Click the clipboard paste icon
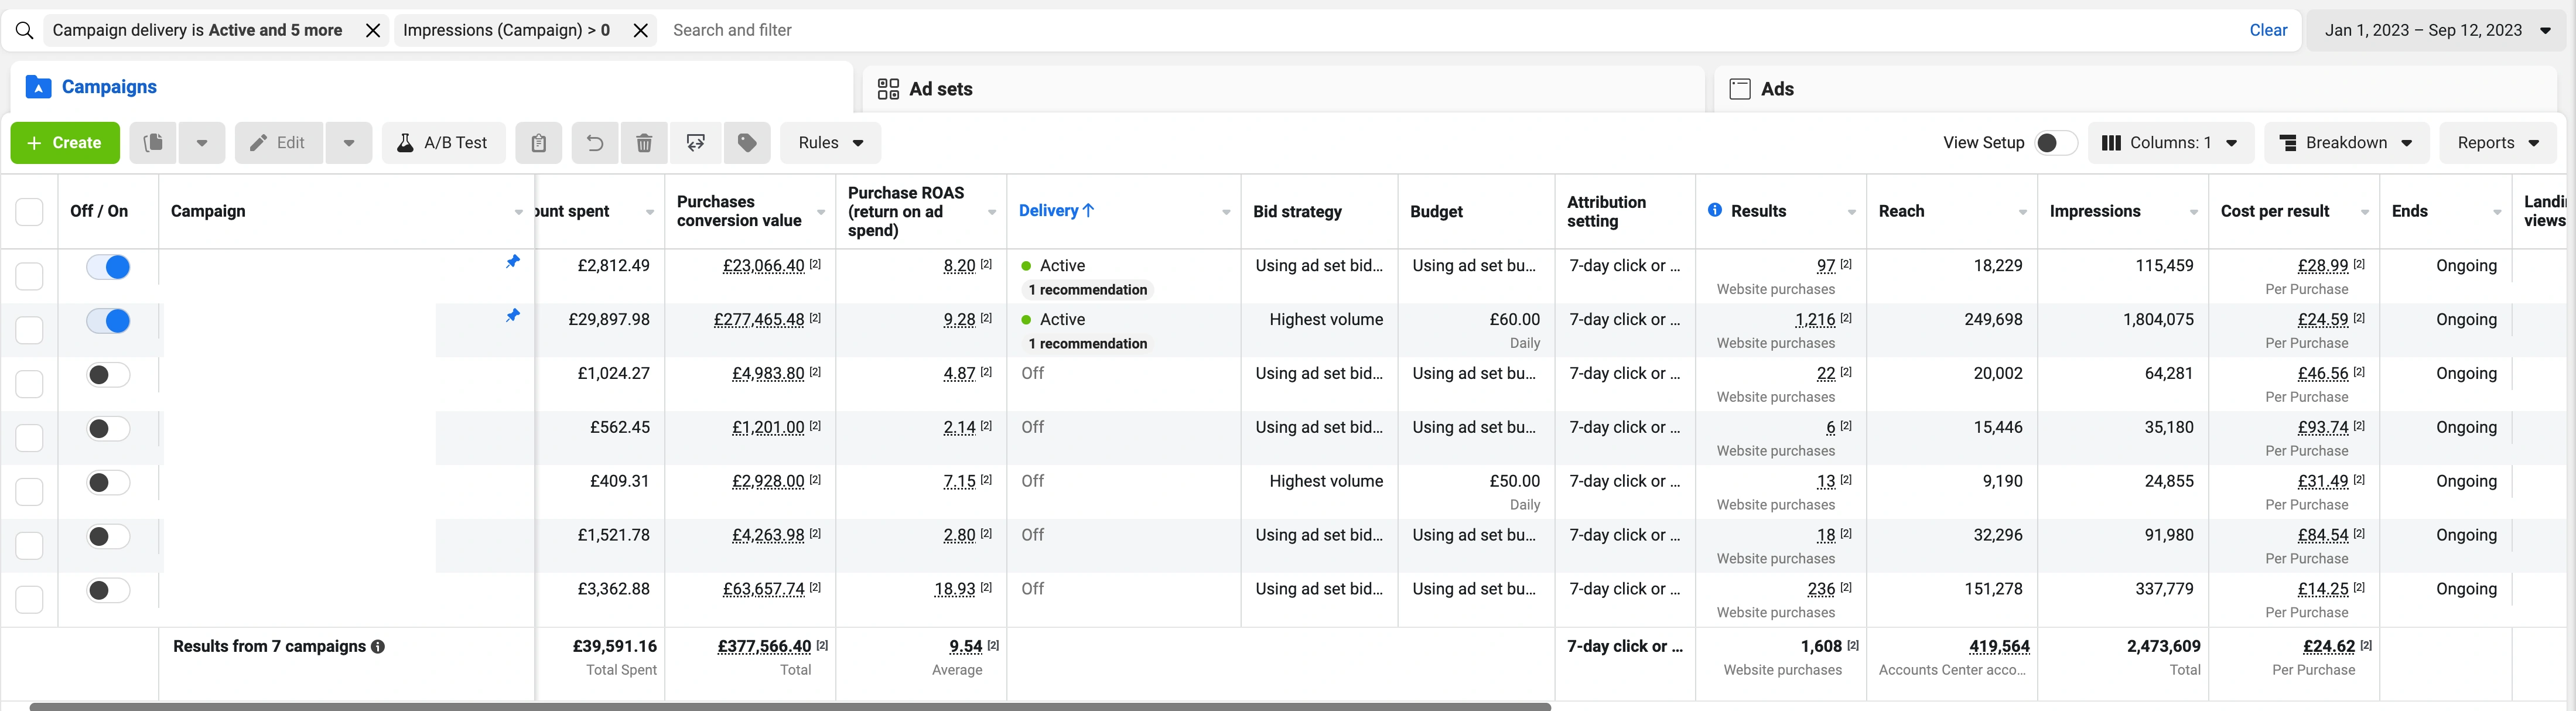The height and width of the screenshot is (711, 2576). 538,143
